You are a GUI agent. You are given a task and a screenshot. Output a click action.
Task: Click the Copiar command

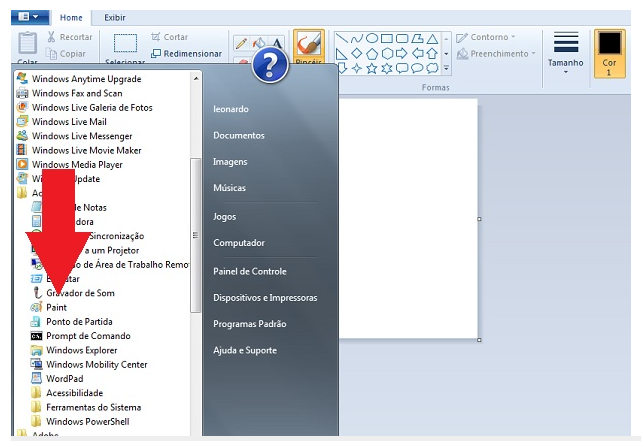pos(65,54)
